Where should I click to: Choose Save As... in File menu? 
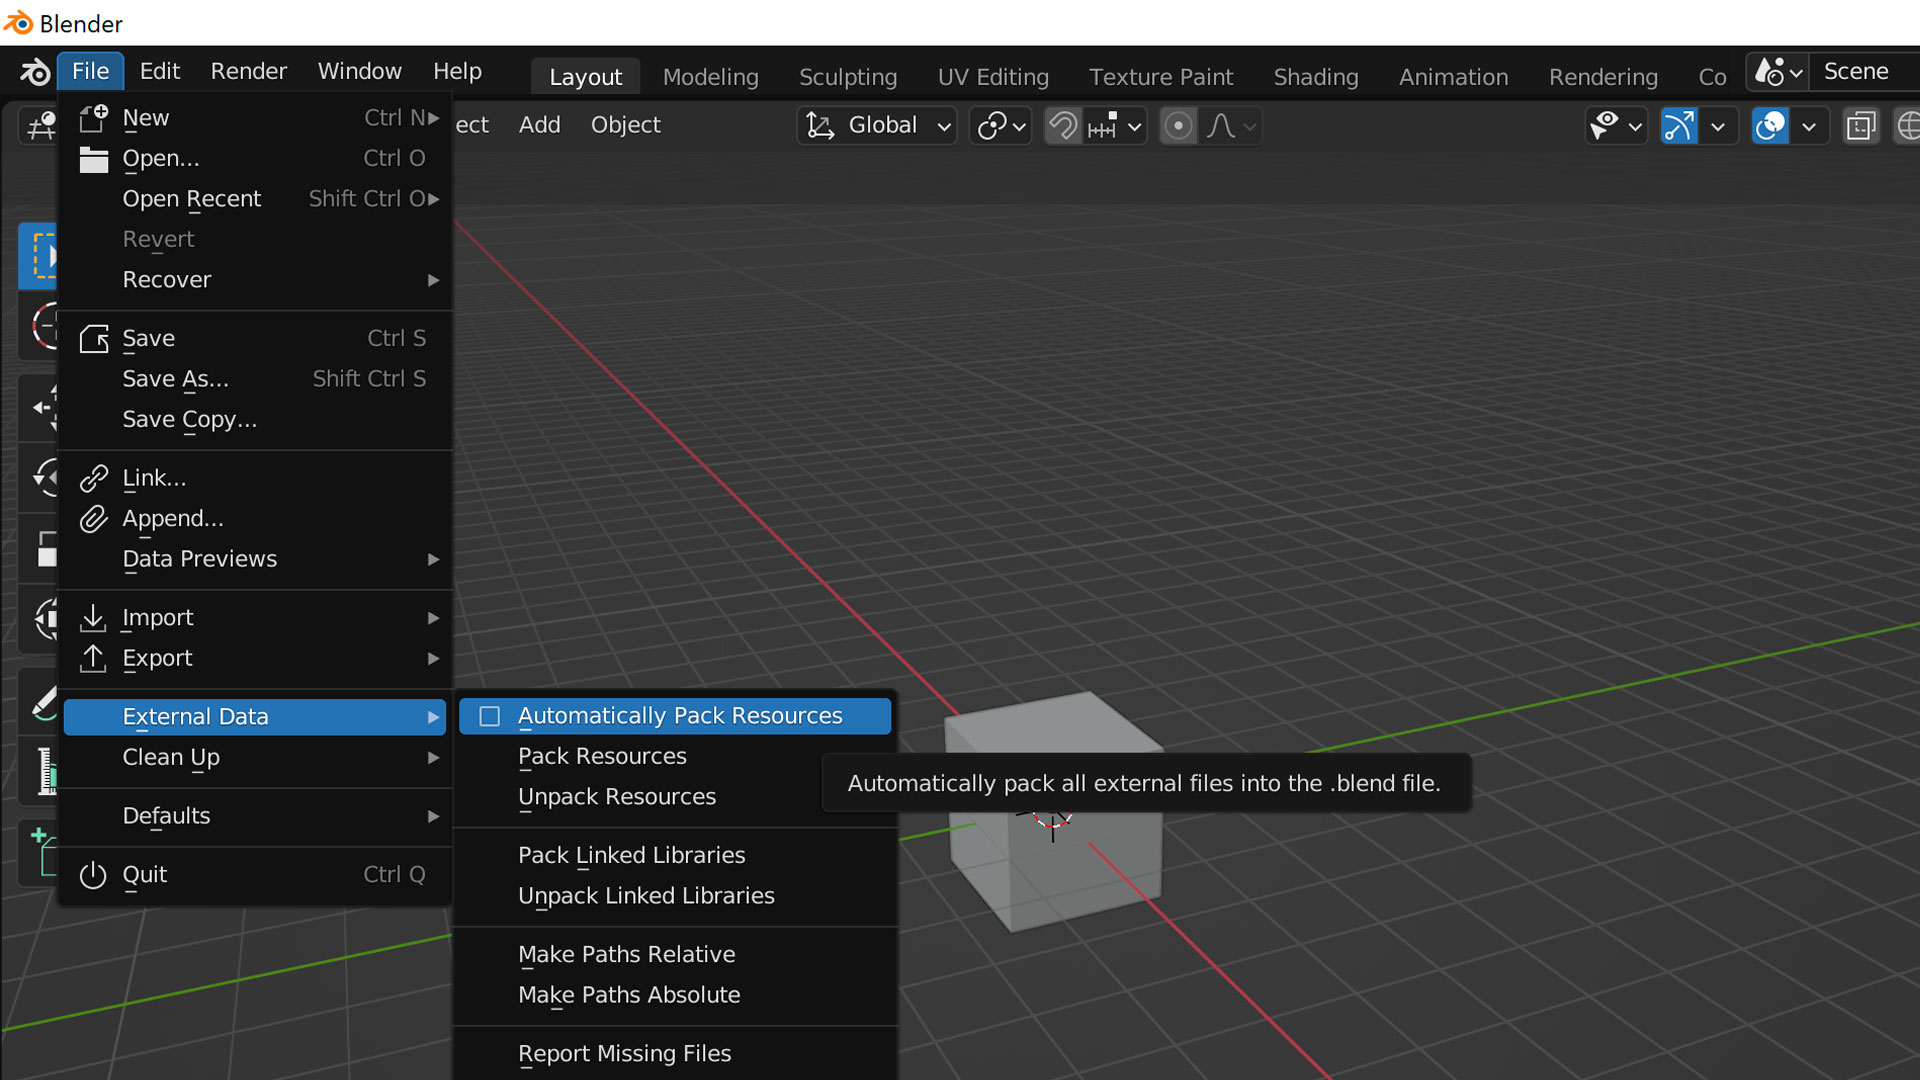[x=255, y=379]
